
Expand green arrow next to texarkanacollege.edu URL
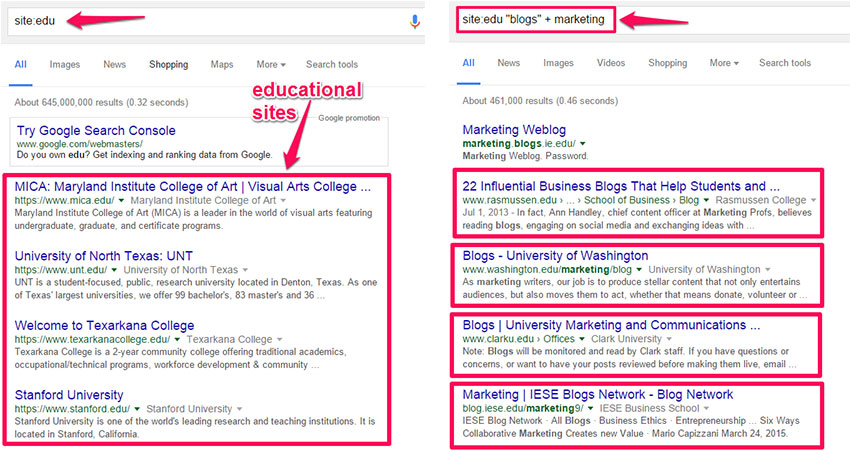point(177,340)
